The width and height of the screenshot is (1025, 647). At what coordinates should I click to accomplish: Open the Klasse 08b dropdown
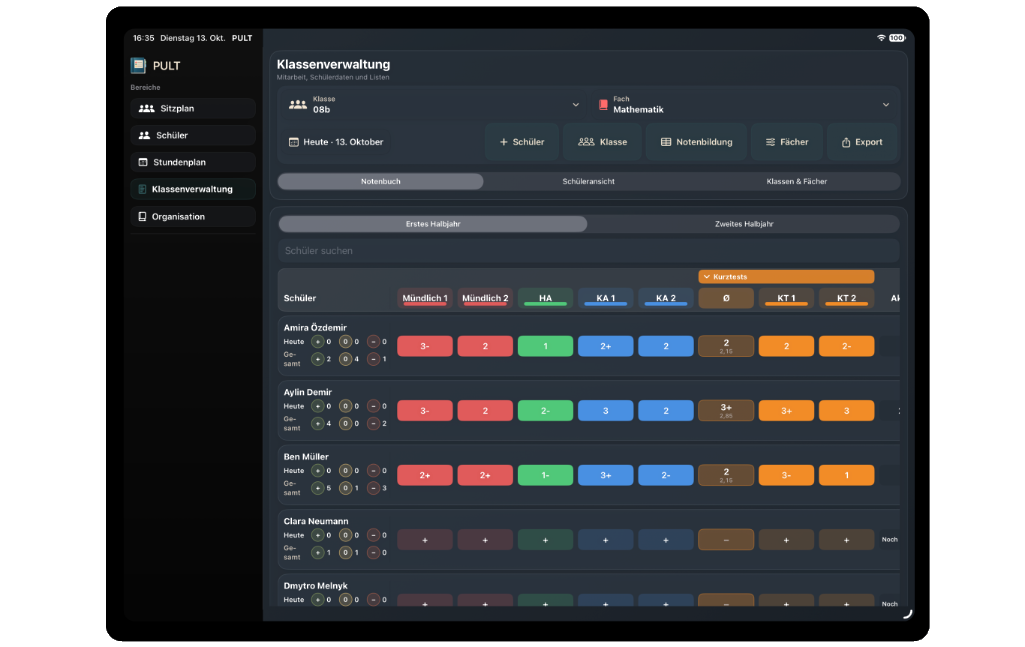435,105
